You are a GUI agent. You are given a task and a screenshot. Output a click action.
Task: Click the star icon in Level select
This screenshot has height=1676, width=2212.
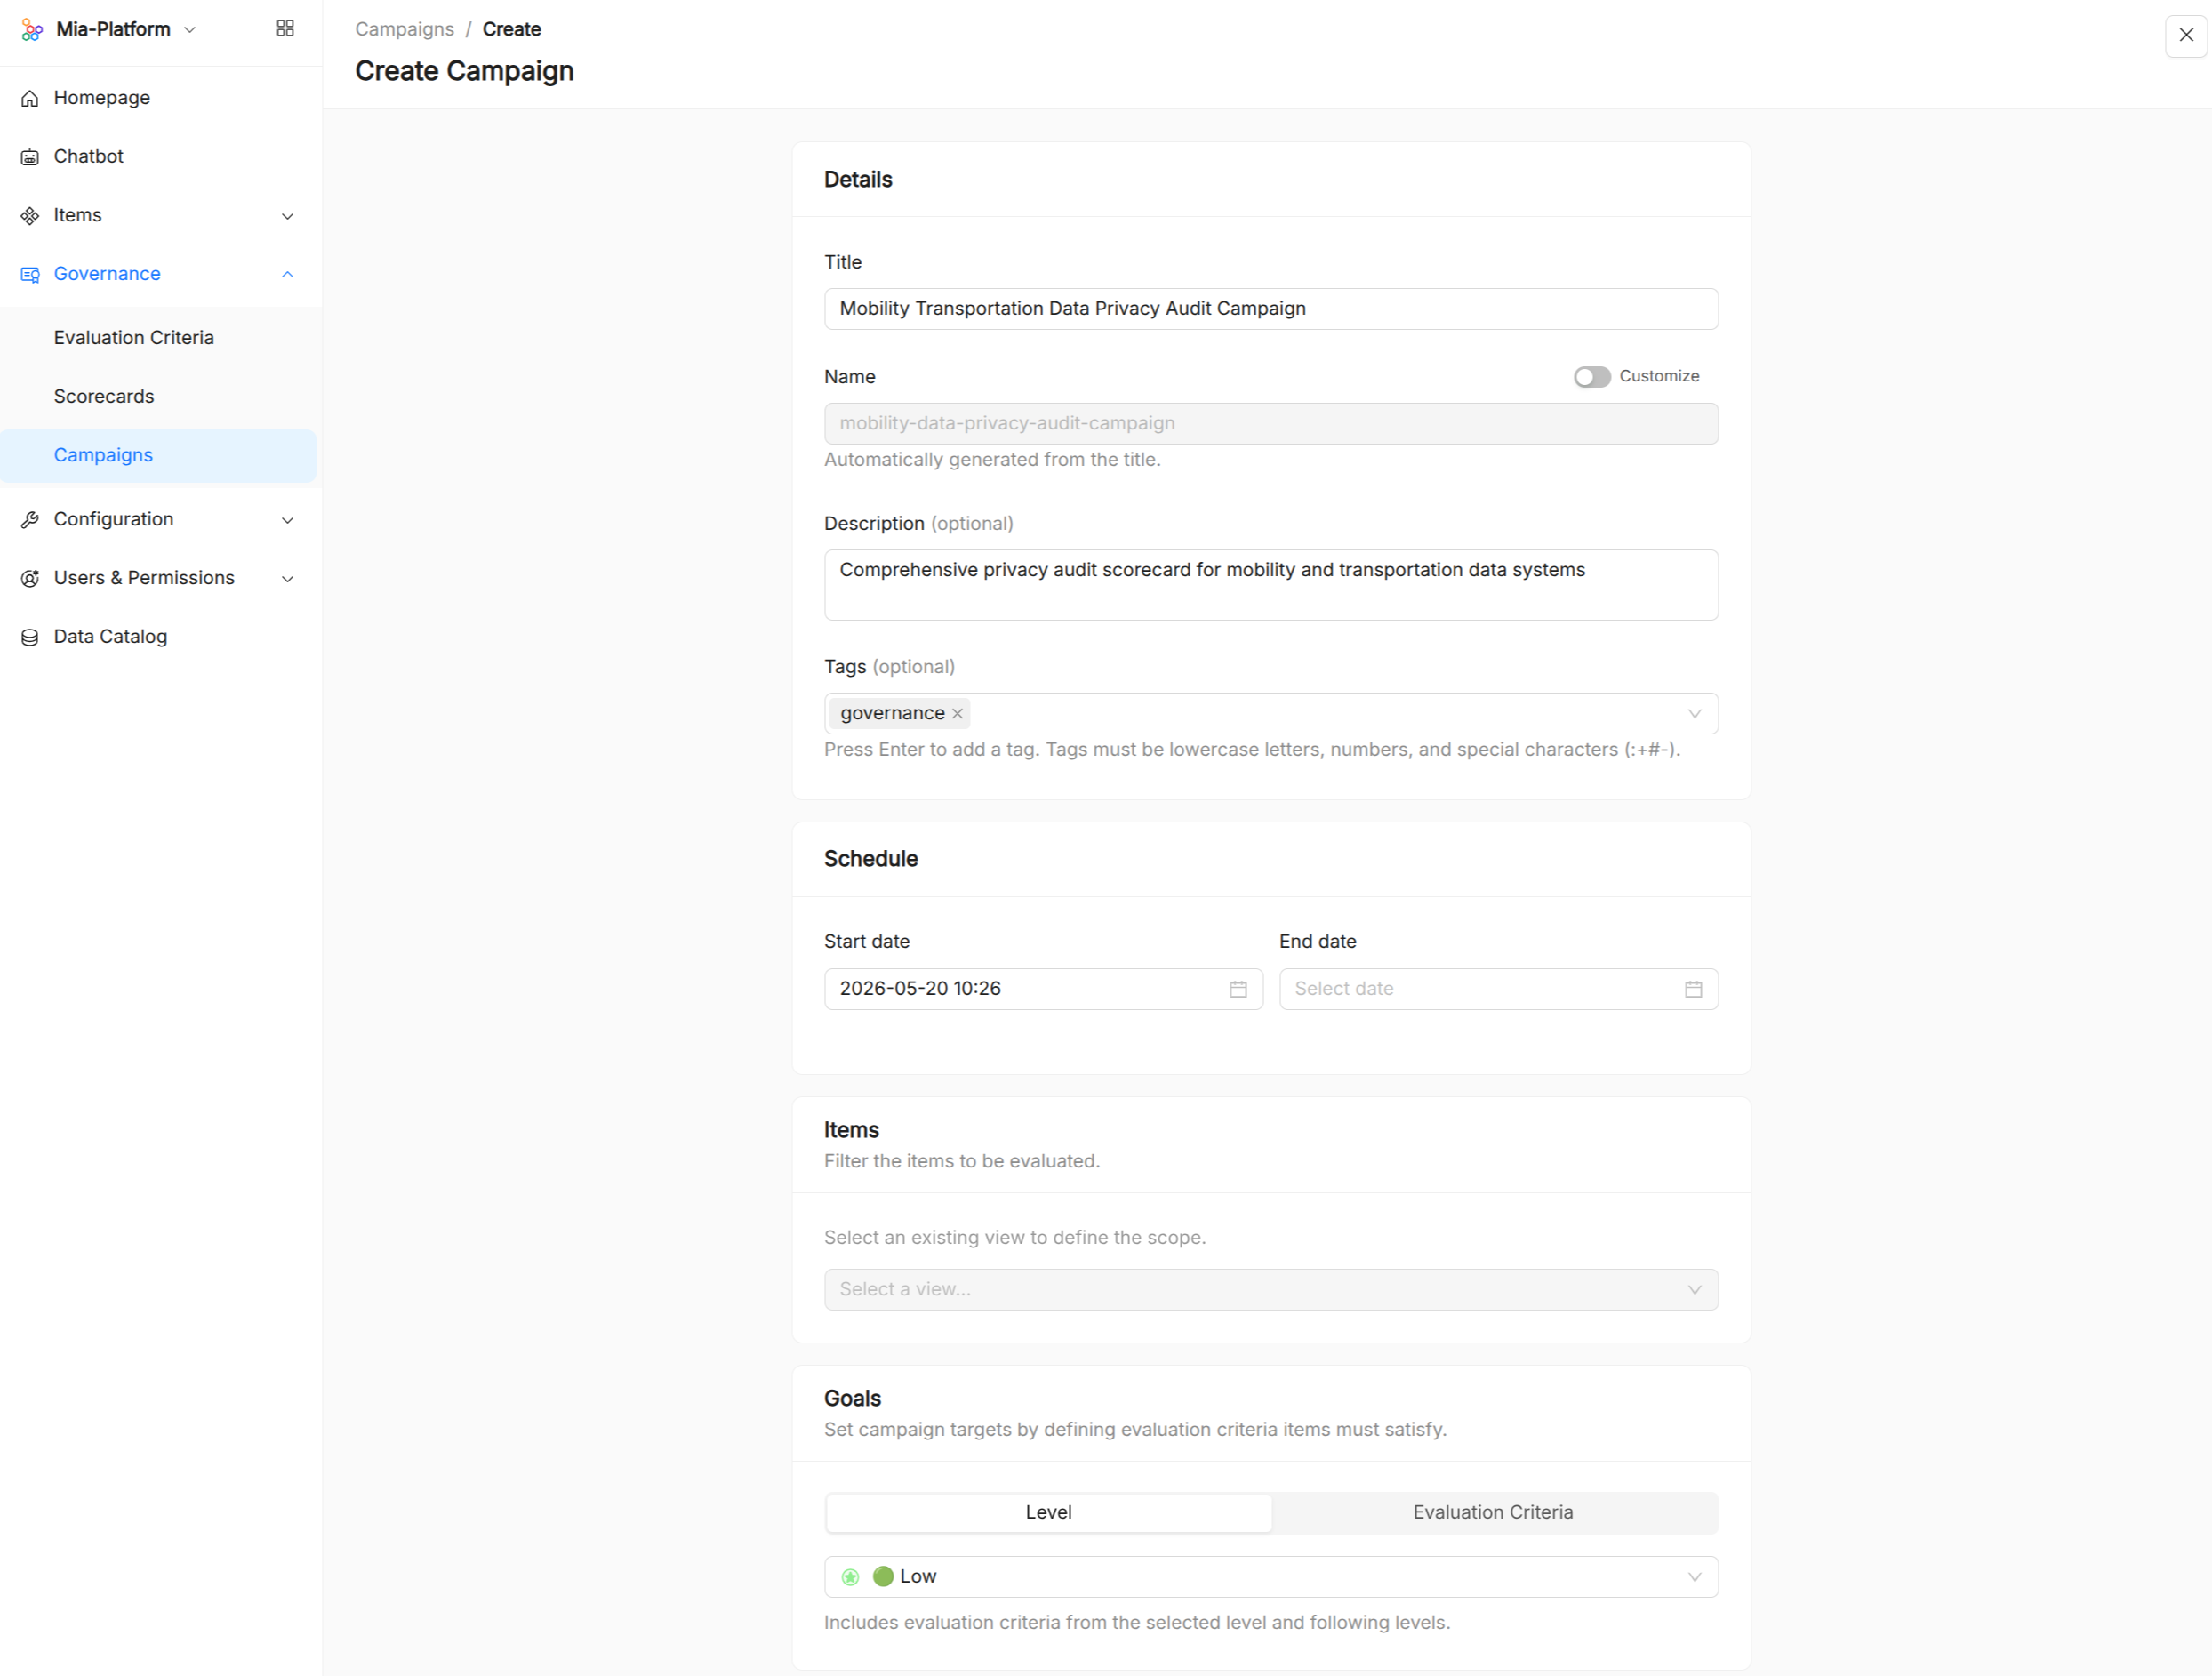(850, 1577)
